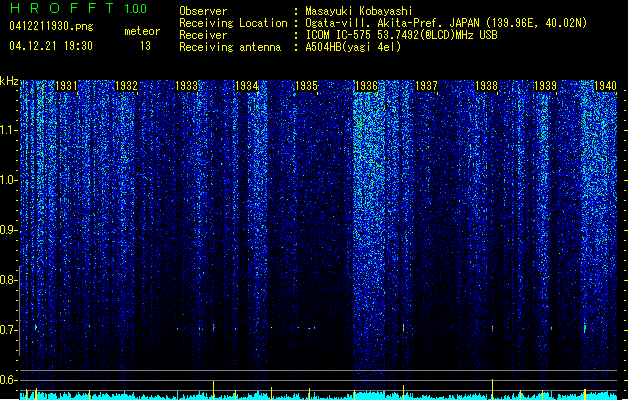This screenshot has height=400, width=629.
Task: Click the Receiver field label
Action: [x=203, y=35]
